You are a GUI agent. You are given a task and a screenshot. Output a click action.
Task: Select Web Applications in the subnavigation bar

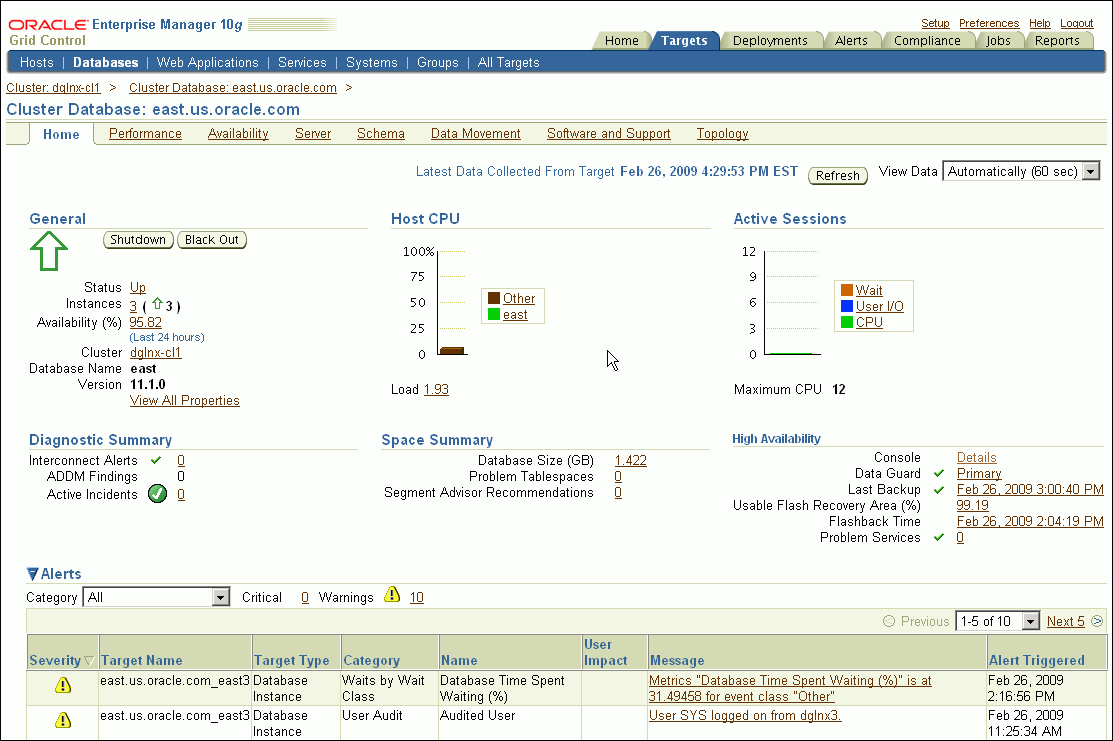click(x=207, y=62)
